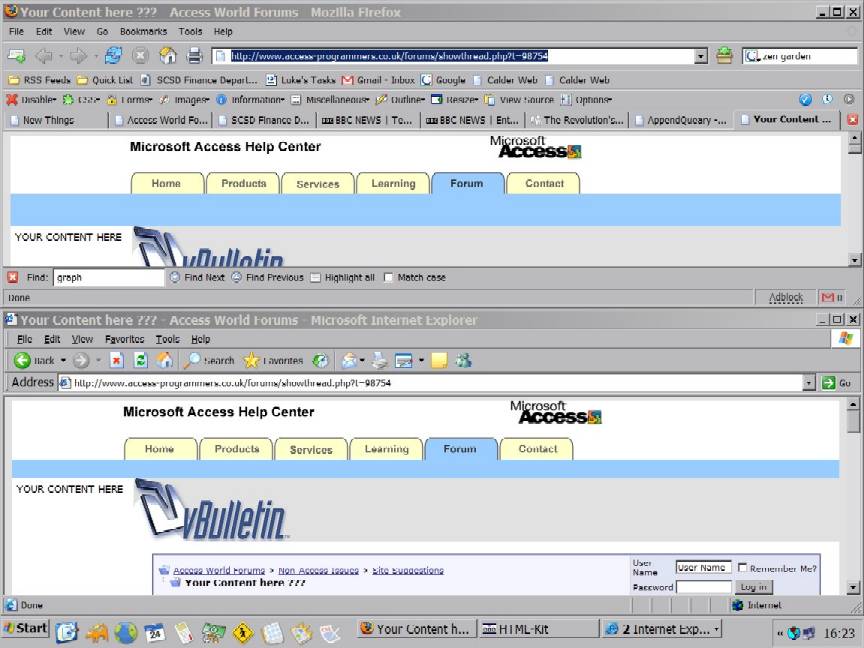Click View Source in developer toolbar

[520, 100]
